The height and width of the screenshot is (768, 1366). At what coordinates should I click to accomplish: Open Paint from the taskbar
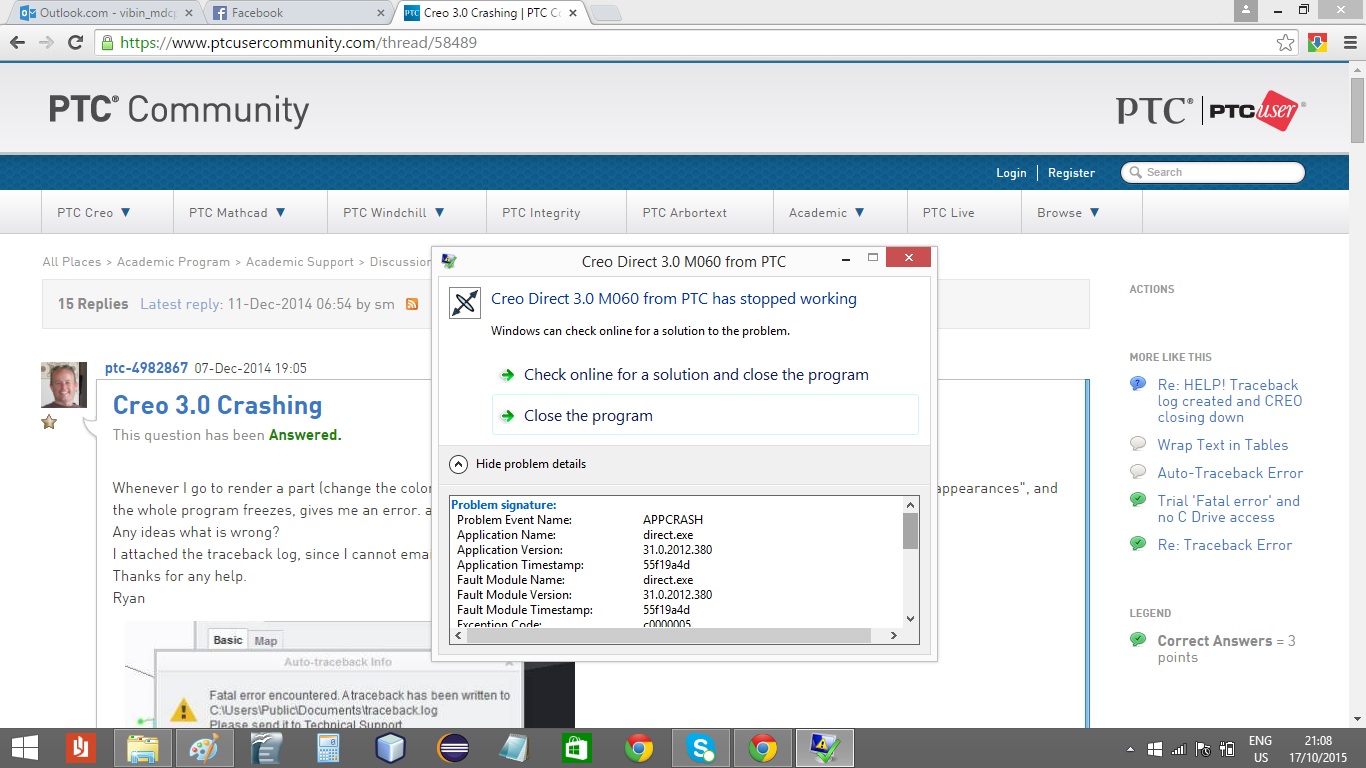203,747
